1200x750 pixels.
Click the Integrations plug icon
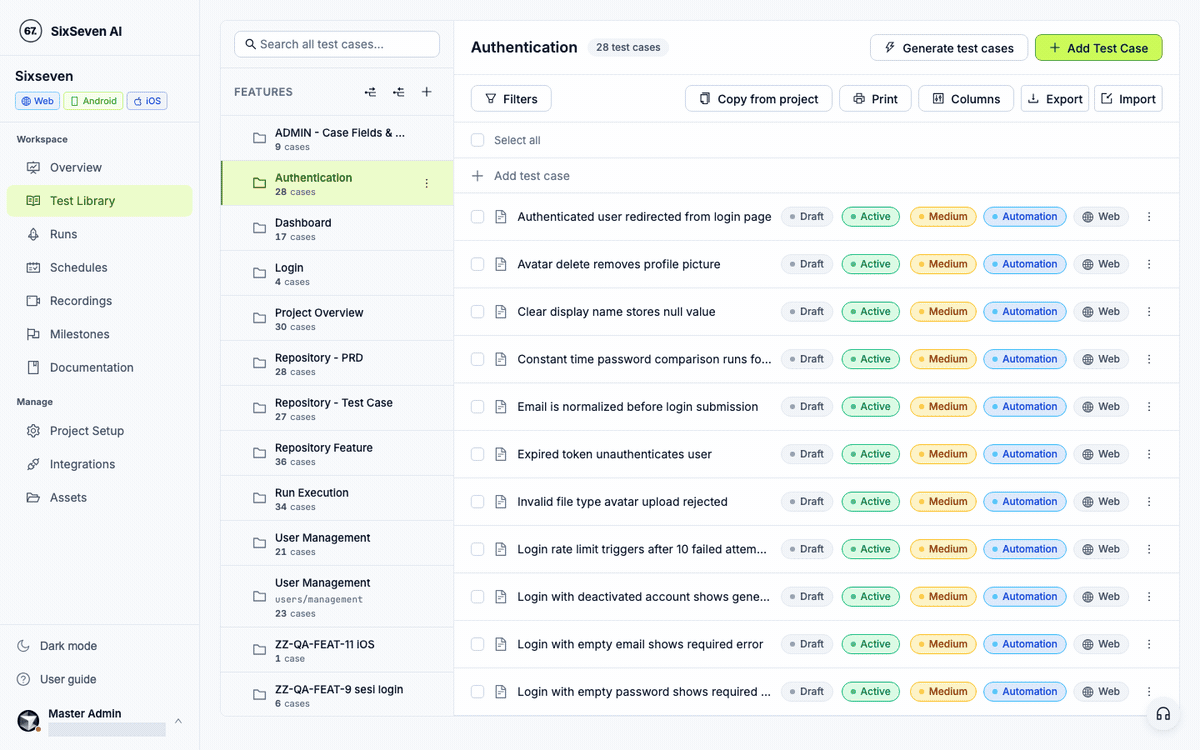pyautogui.click(x=33, y=464)
